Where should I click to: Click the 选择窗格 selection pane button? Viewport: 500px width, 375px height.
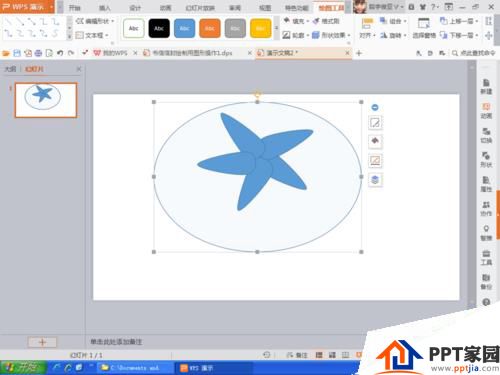(x=424, y=29)
